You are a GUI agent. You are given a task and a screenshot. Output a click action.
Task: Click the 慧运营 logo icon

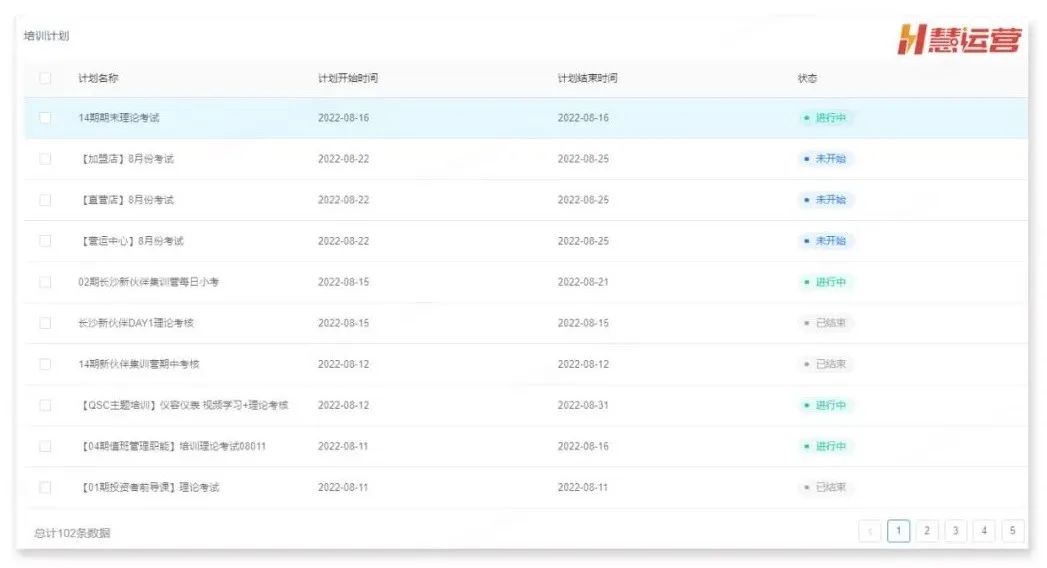(959, 41)
